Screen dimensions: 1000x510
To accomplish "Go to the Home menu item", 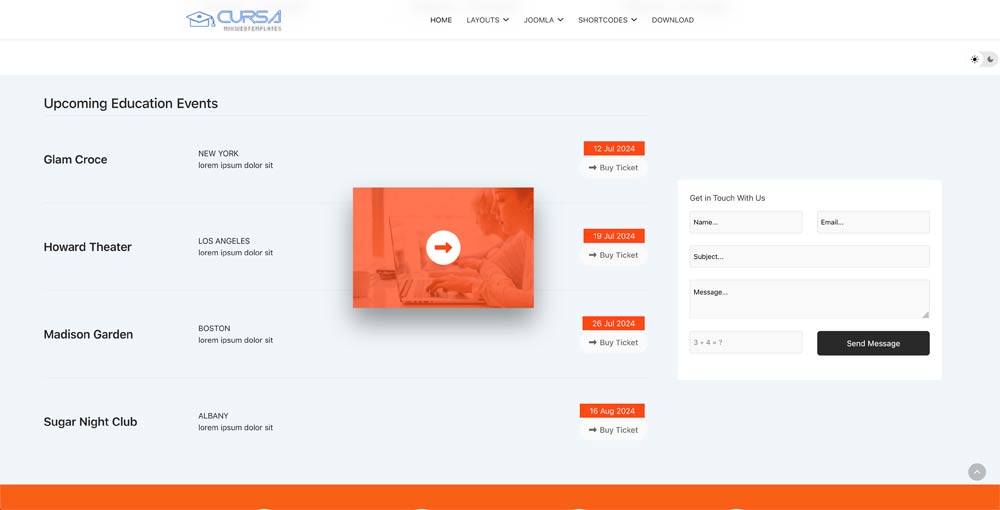I will (441, 20).
